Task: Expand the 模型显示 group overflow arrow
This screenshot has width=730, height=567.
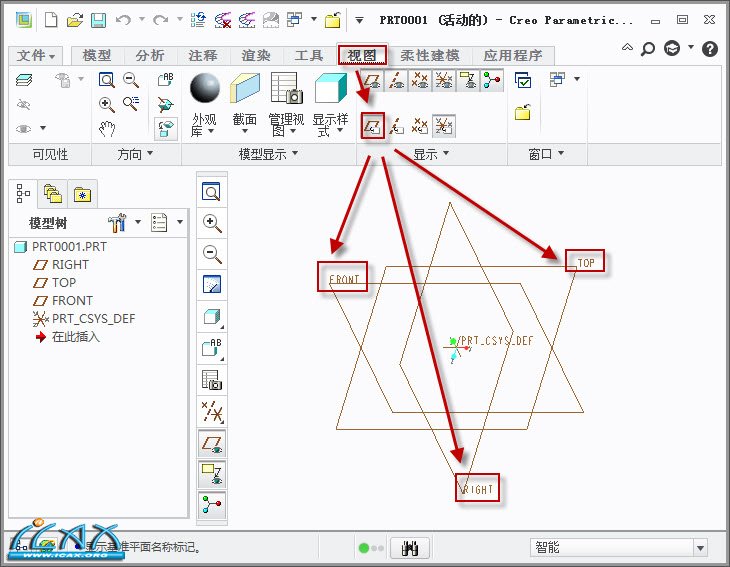Action: point(295,153)
